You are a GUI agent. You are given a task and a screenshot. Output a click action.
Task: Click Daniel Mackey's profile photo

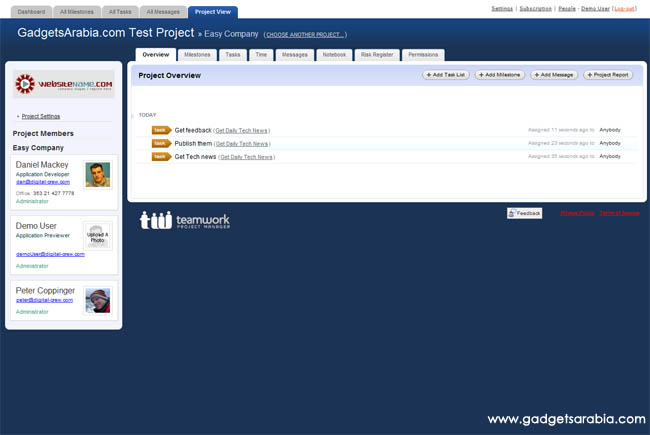tap(98, 175)
